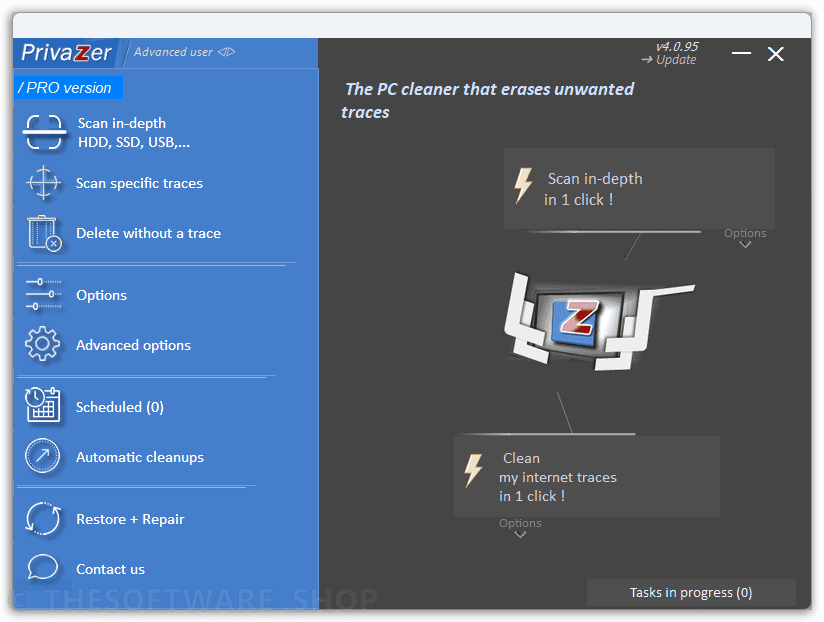Screen dimensions: 824x622
Task: Open Tasks in progress (0) panel
Action: pos(691,593)
